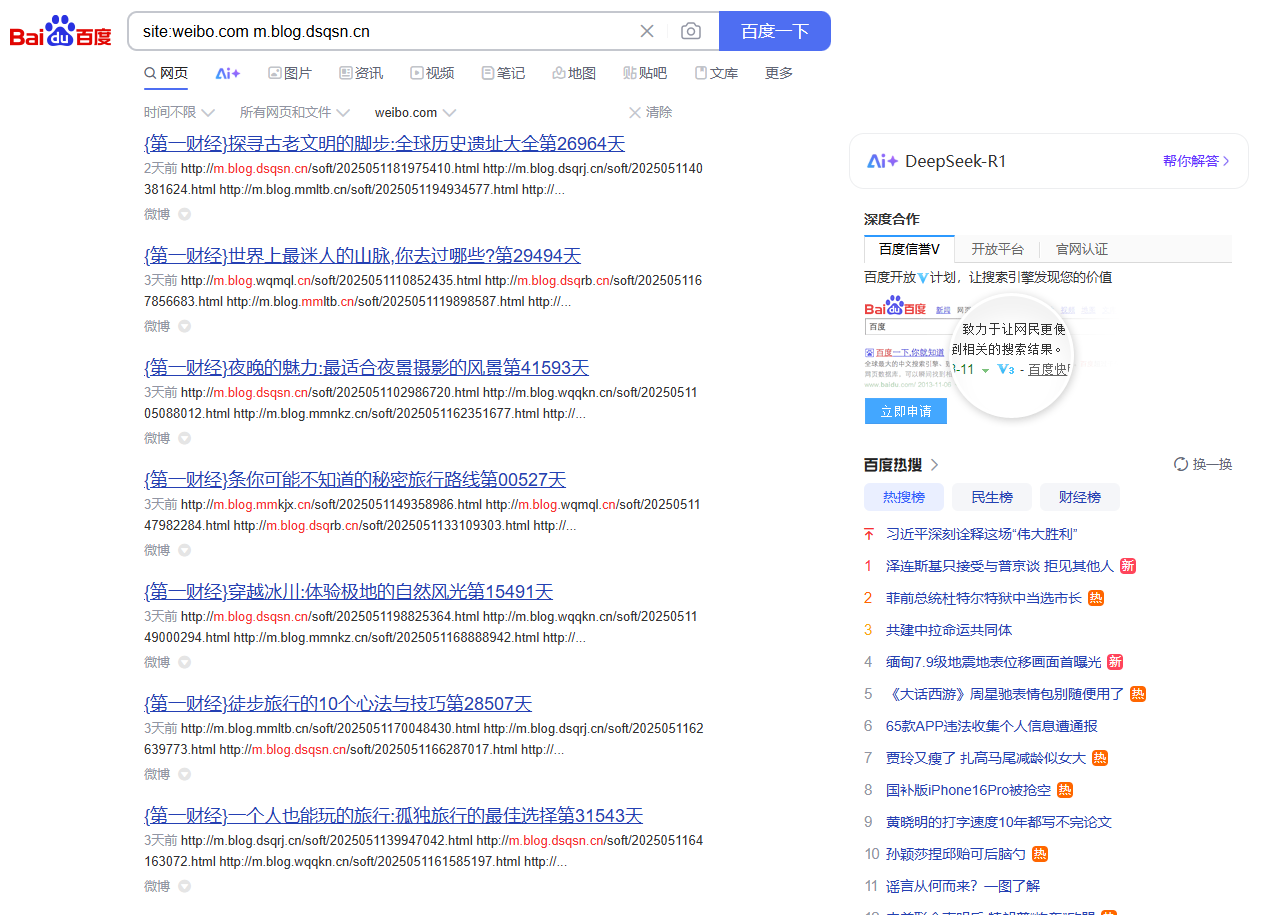Show 更多 search categories
This screenshot has height=915, width=1264.
tap(779, 73)
